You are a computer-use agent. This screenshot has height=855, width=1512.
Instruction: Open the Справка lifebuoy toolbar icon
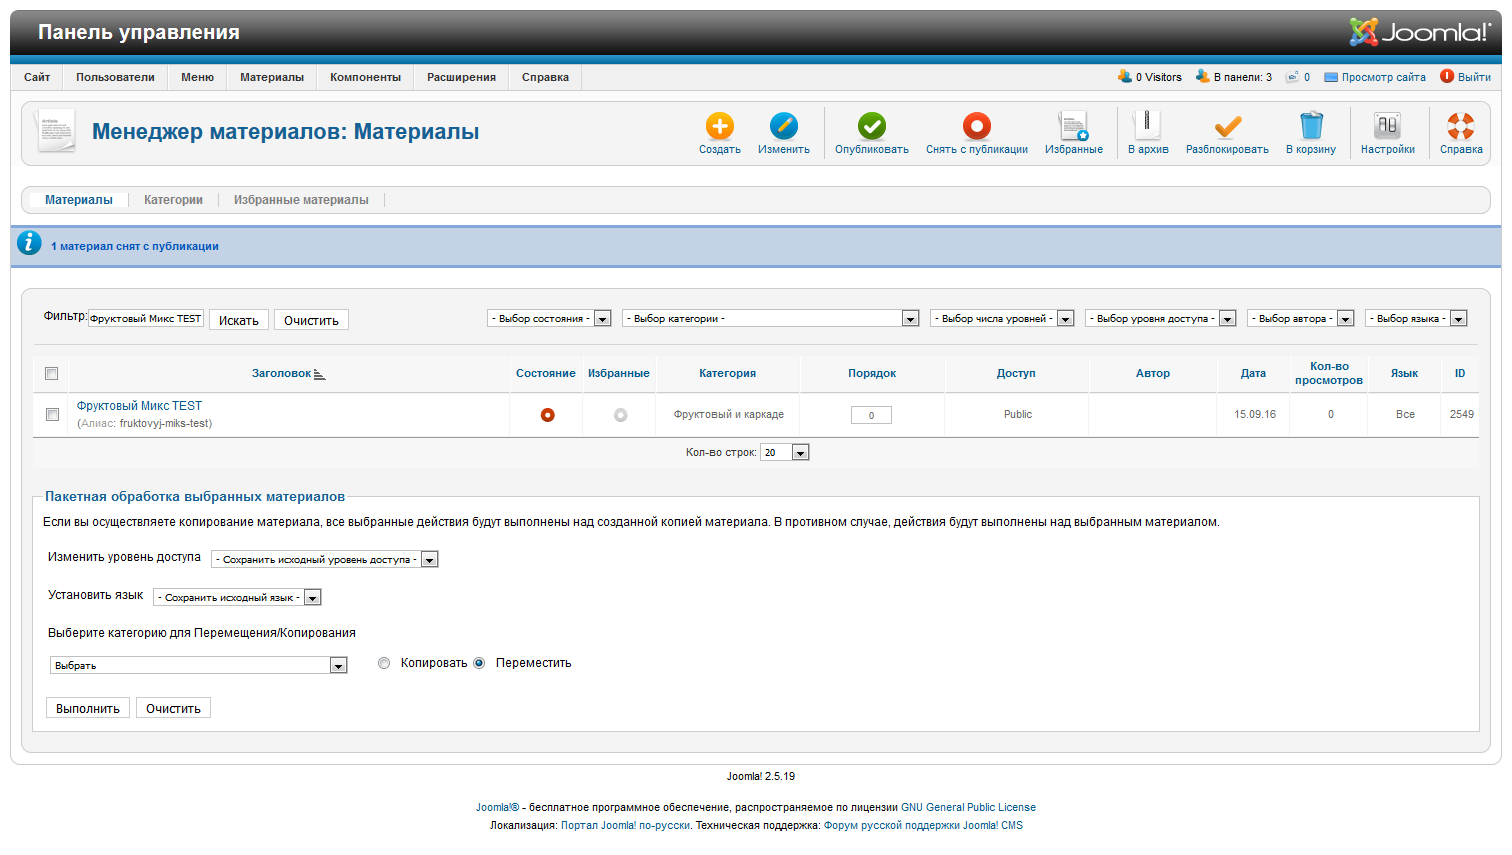point(1461,126)
